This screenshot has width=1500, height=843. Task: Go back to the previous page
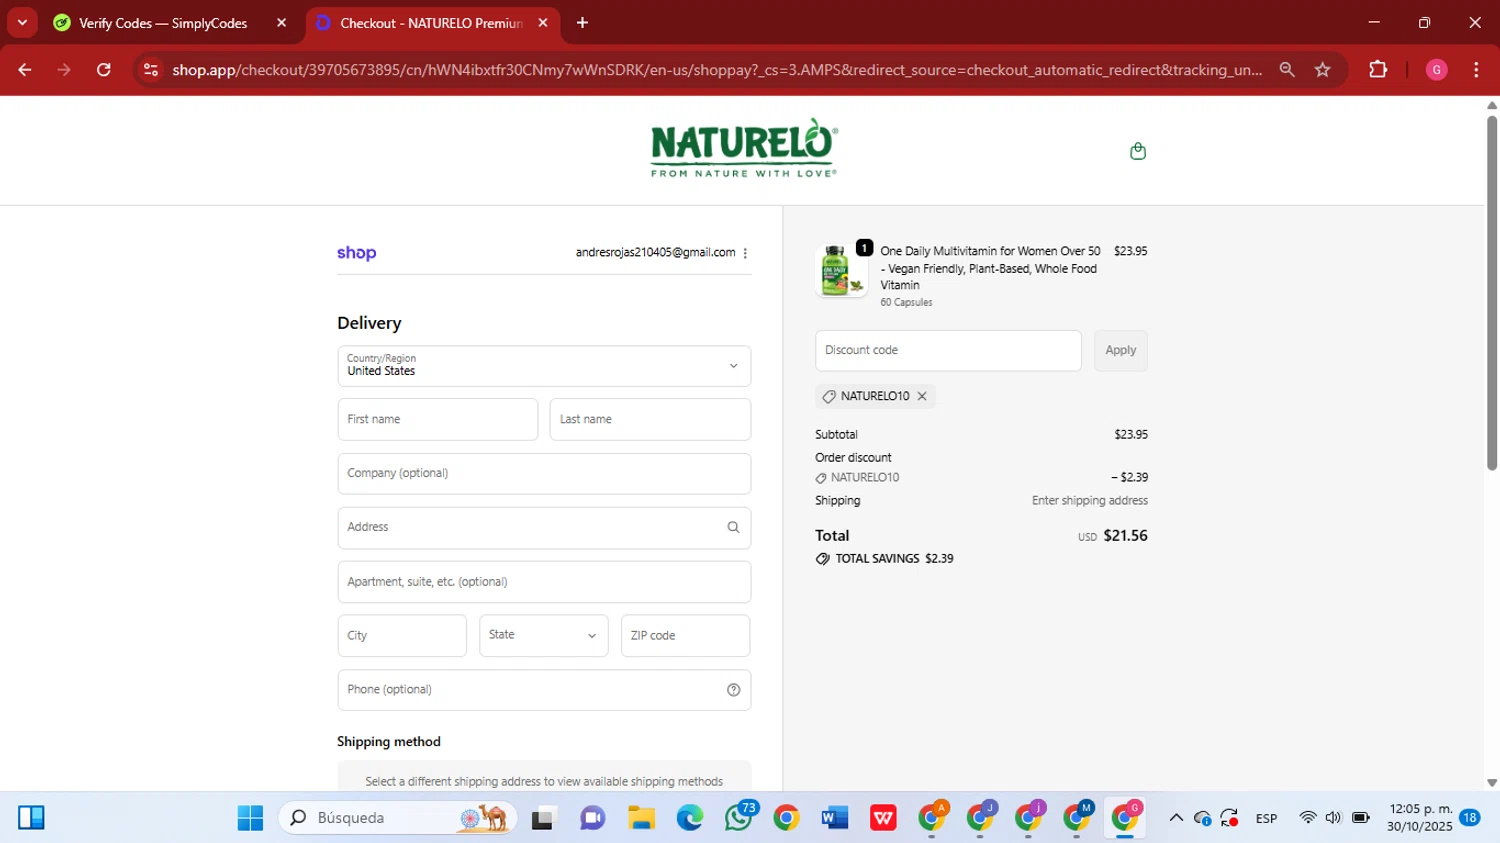(x=25, y=70)
